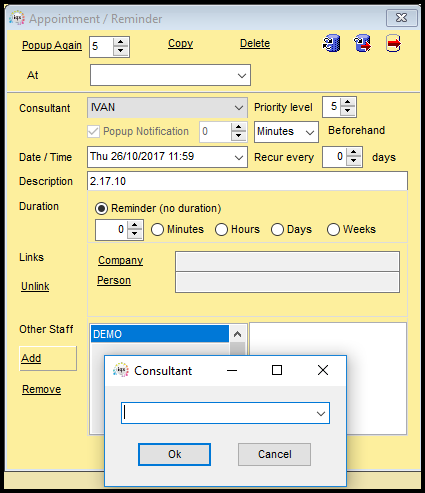
Task: Click the Copy link
Action: click(180, 43)
